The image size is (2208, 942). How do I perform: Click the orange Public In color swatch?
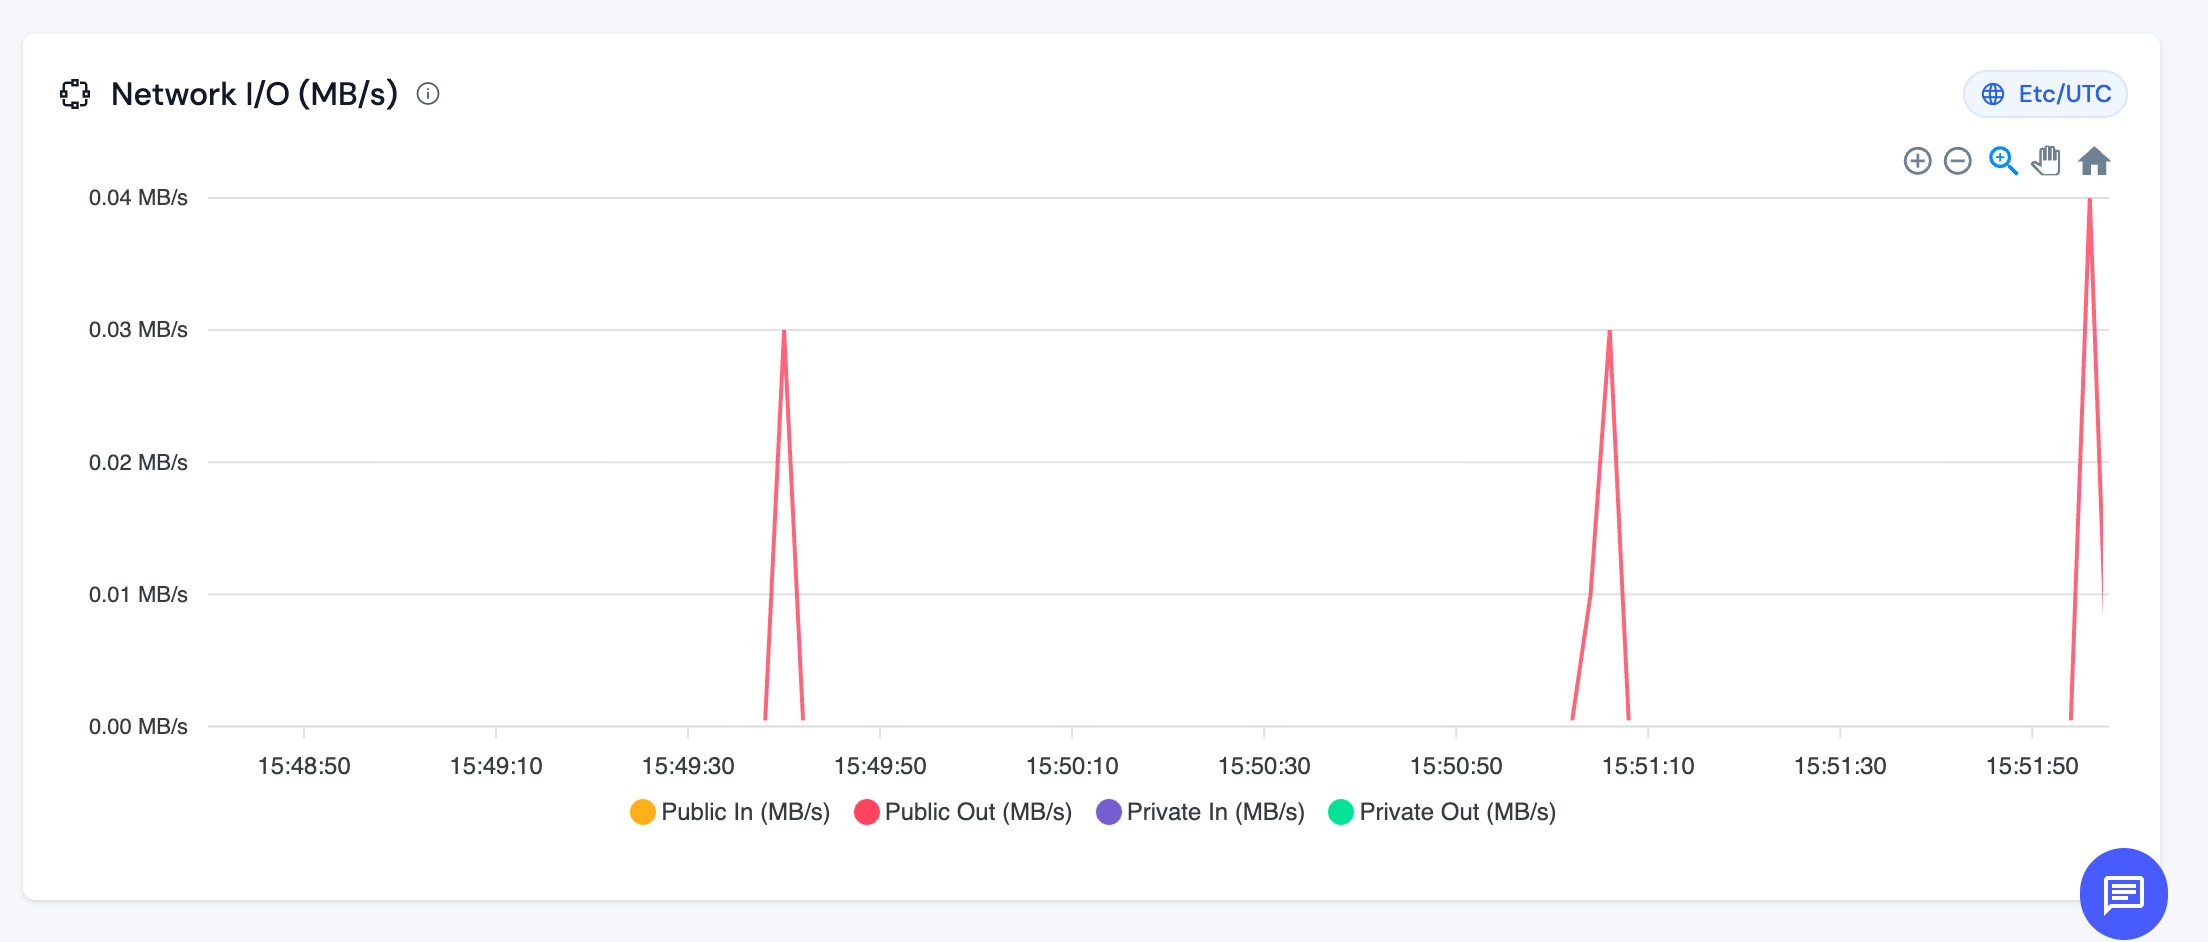pos(642,811)
